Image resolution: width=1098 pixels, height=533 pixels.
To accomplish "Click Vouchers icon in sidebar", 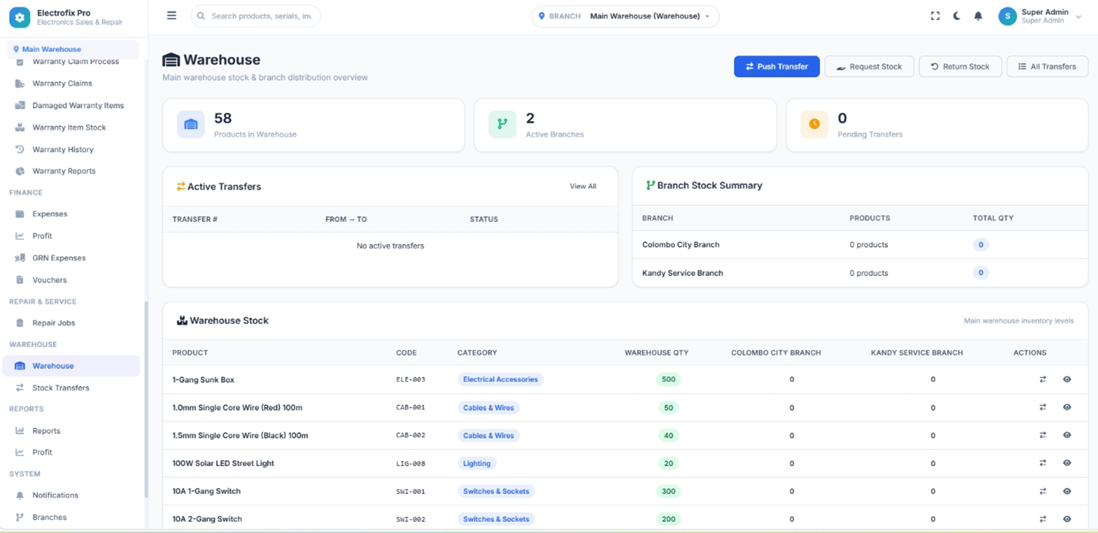I will (x=20, y=279).
